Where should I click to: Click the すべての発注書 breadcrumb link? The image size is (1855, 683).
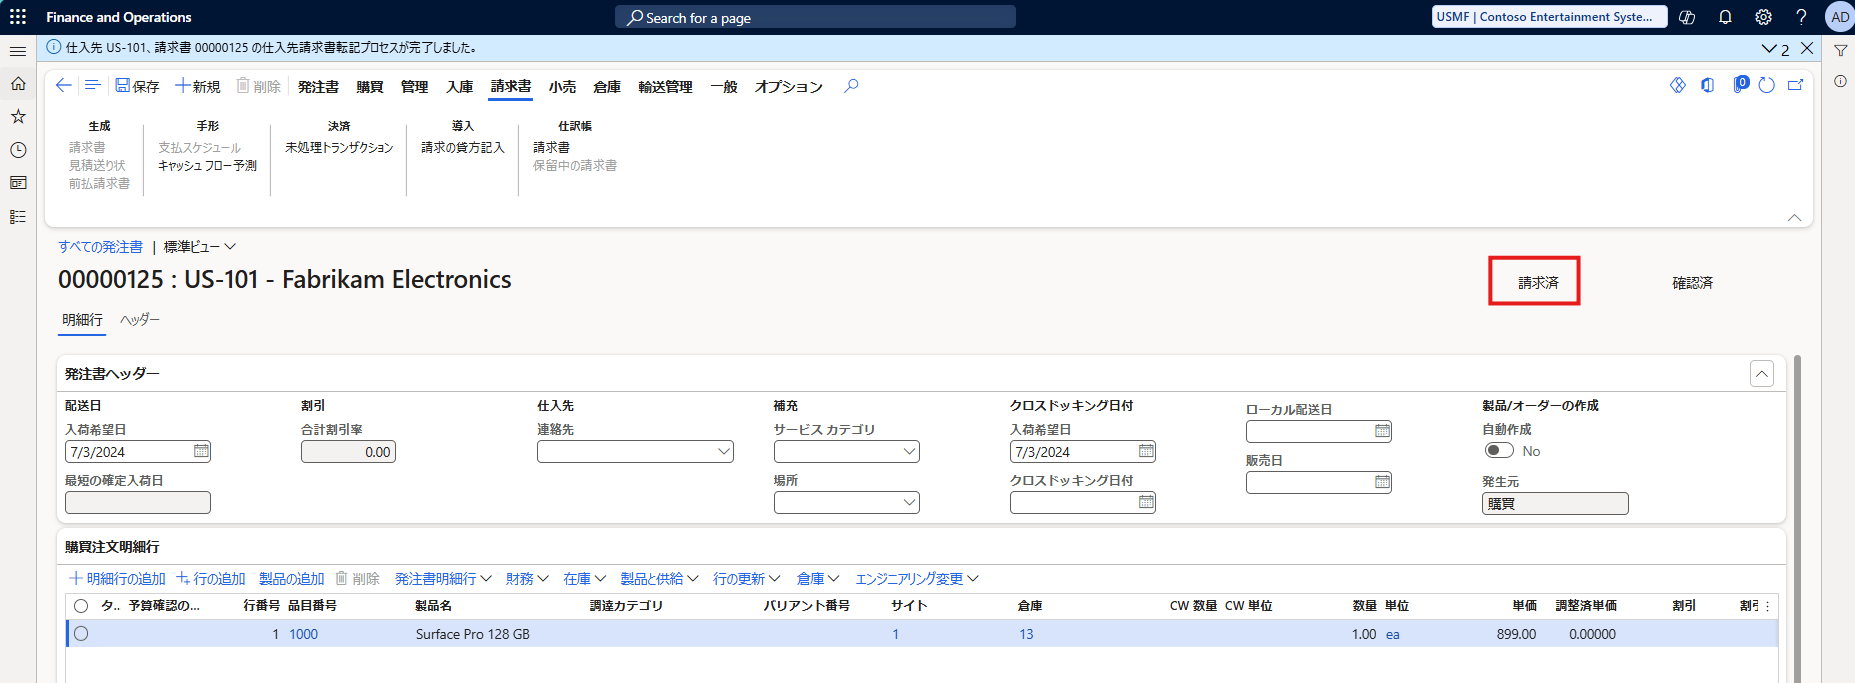tap(100, 247)
